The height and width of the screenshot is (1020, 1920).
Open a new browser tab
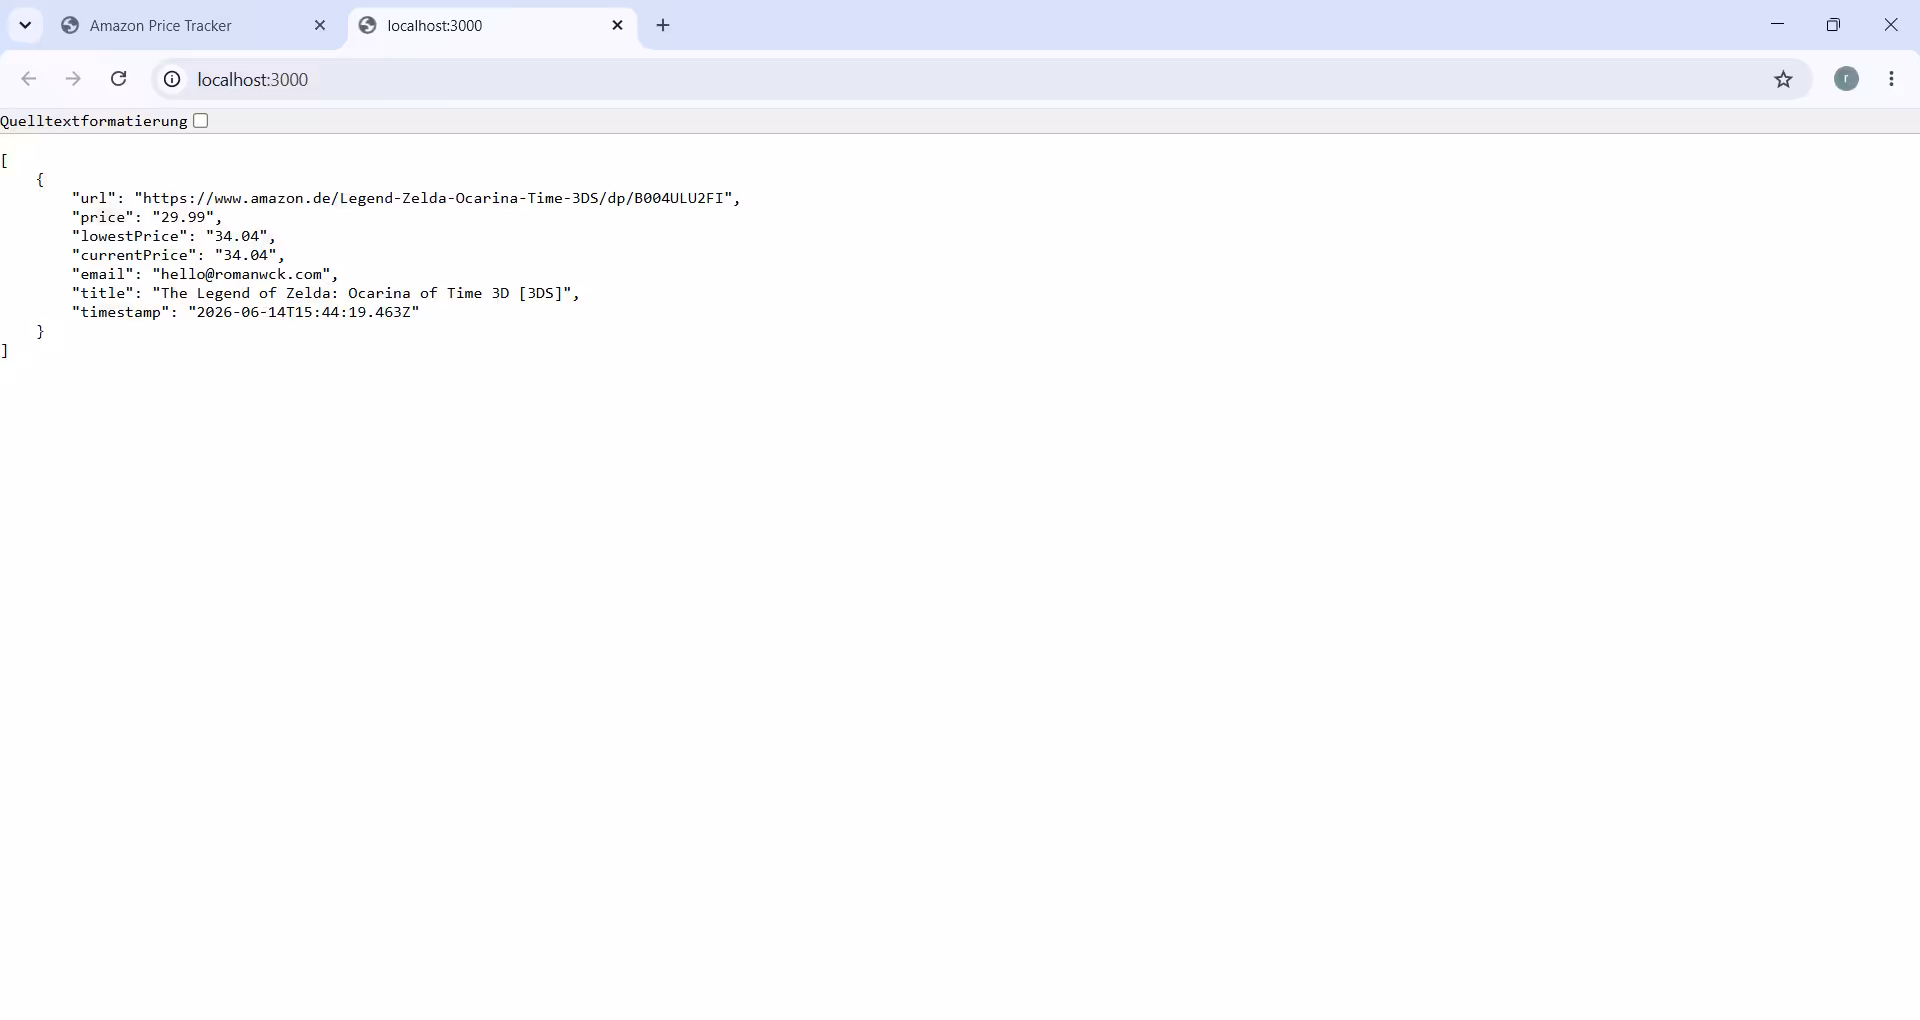(663, 26)
